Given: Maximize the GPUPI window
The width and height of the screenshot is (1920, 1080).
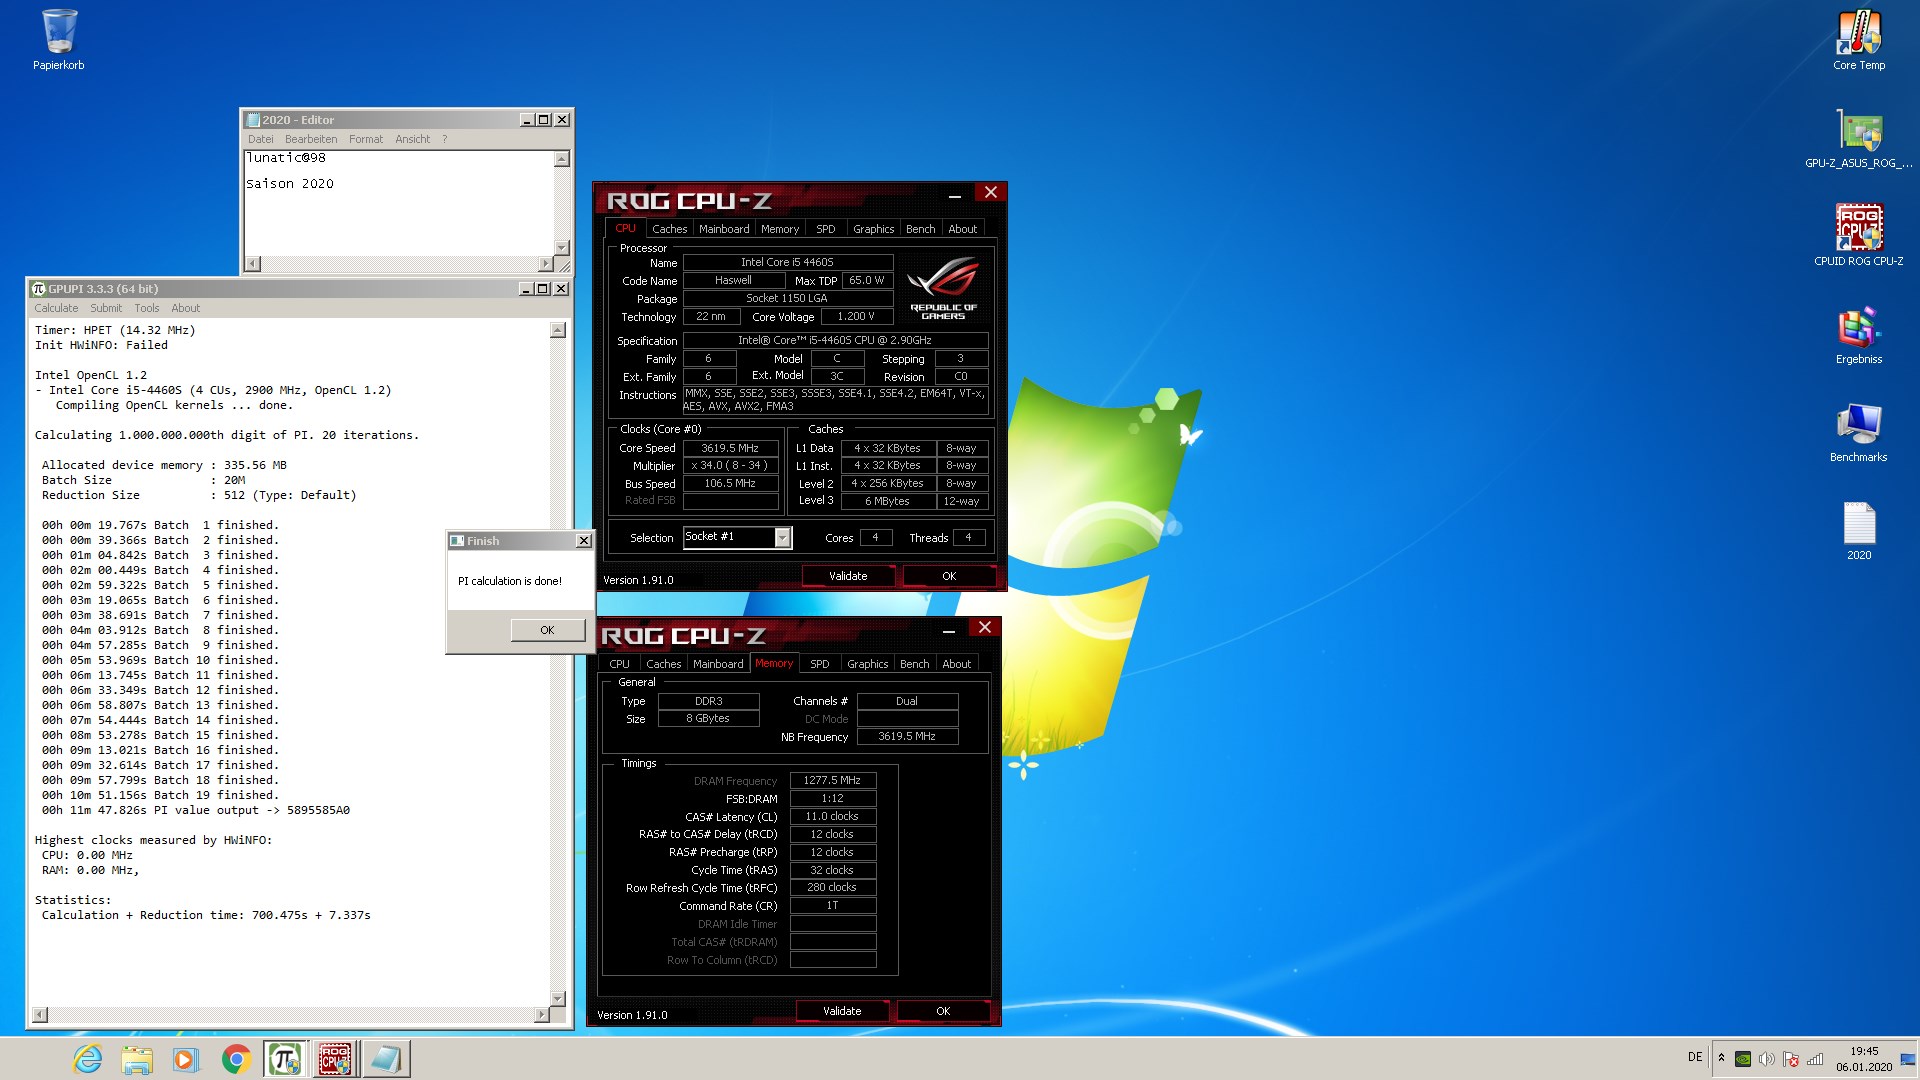Looking at the screenshot, I should (x=543, y=289).
